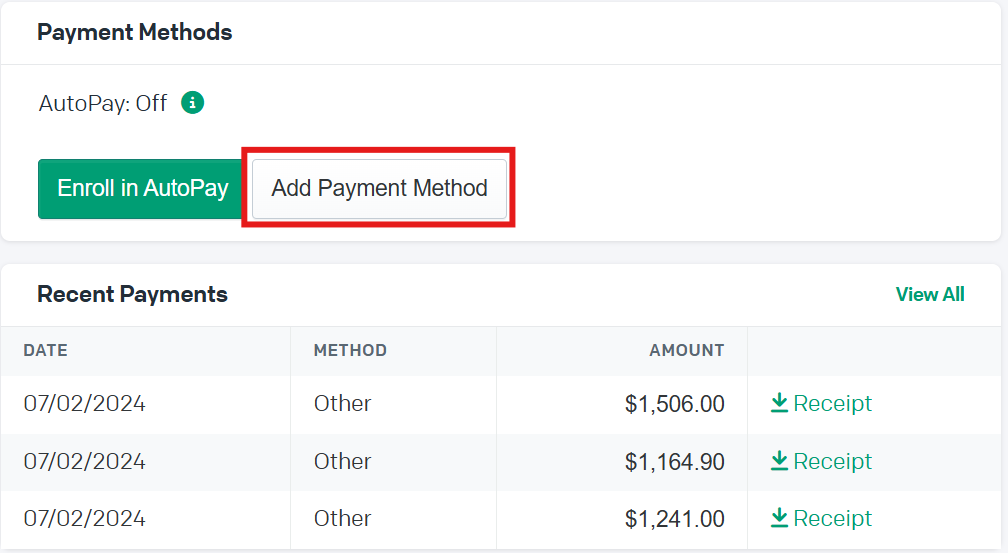
Task: Click the DATE column header
Action: pos(46,350)
